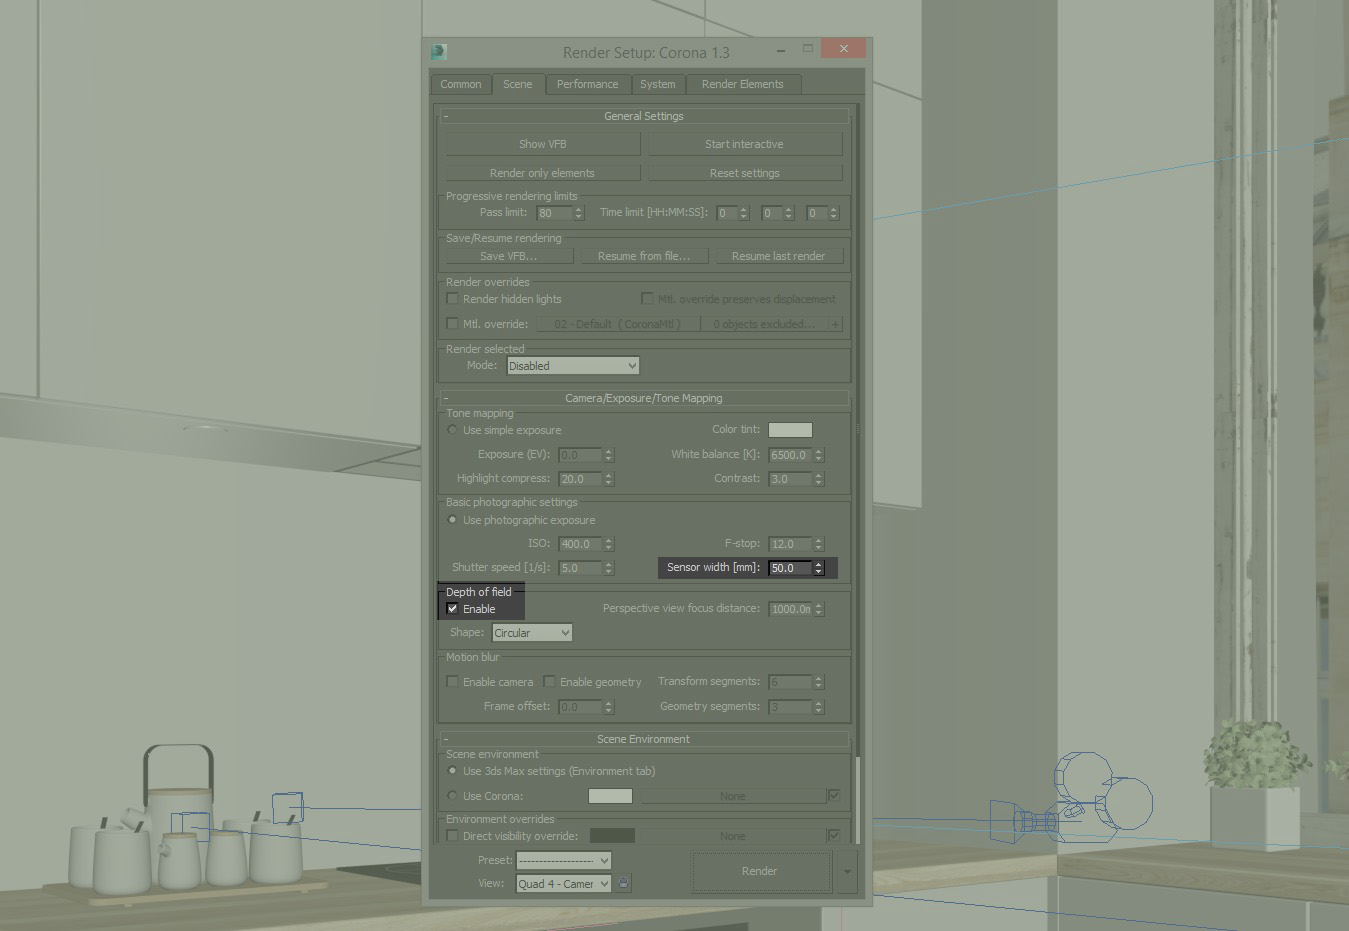Click the Show VFB button
Screen dimensions: 1349x931
[543, 144]
